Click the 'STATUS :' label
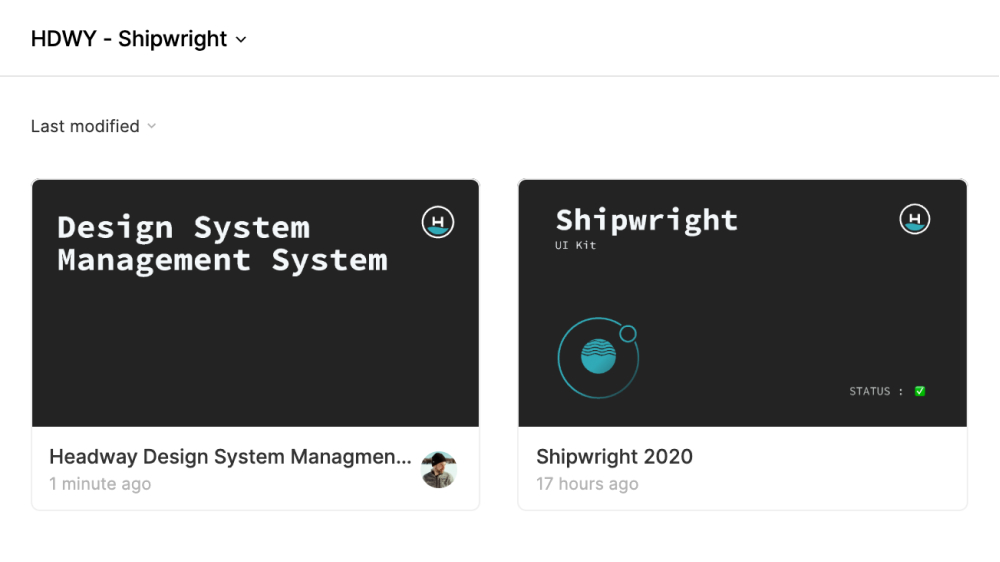 [876, 391]
